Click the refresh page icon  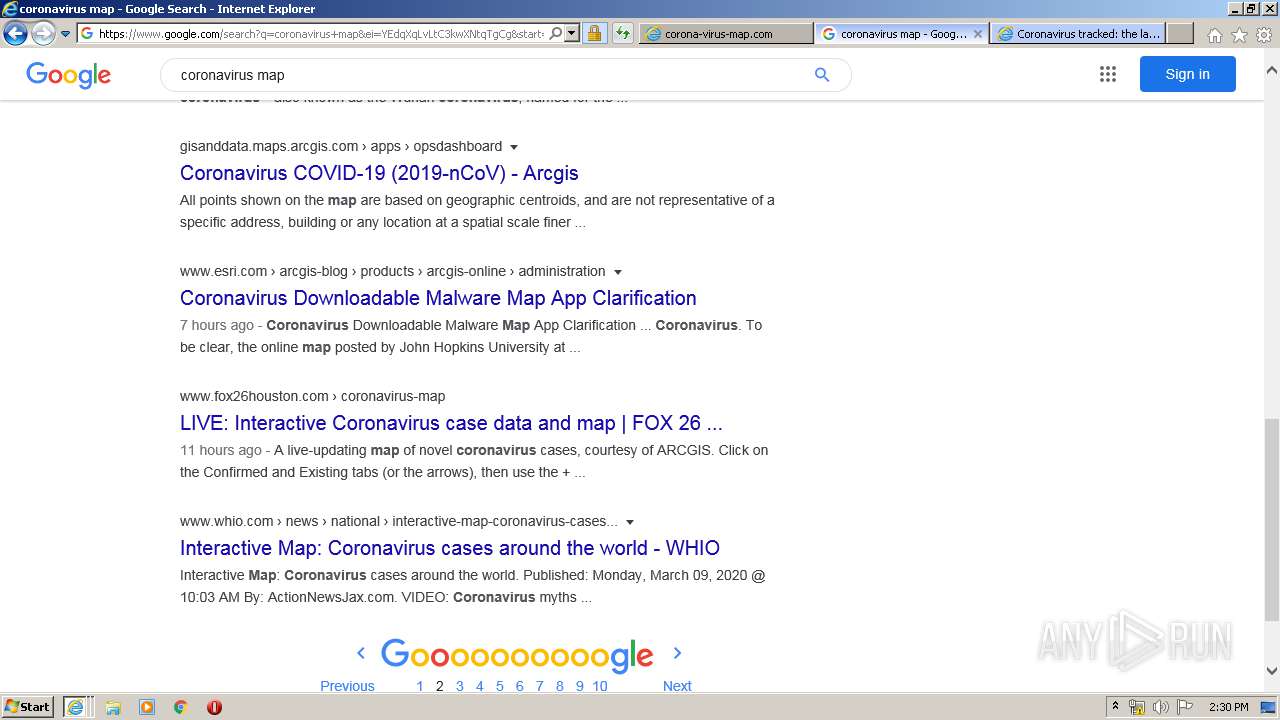(x=623, y=33)
